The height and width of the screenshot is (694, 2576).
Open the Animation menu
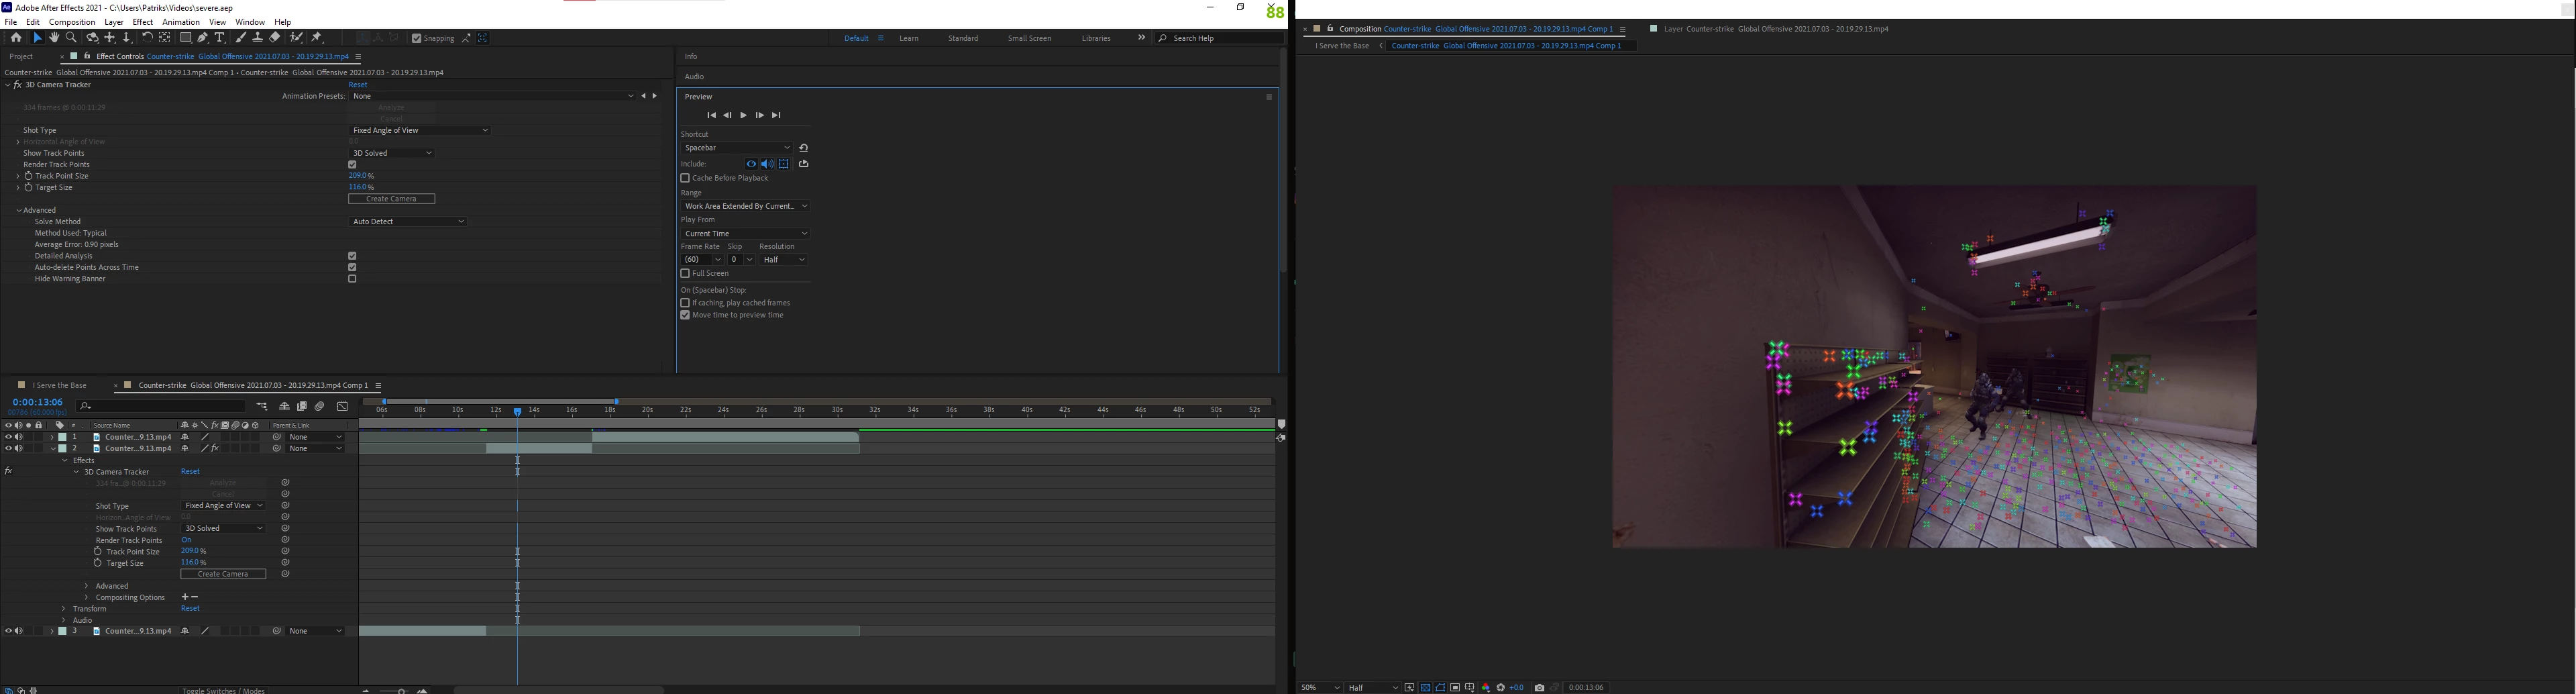(x=181, y=22)
